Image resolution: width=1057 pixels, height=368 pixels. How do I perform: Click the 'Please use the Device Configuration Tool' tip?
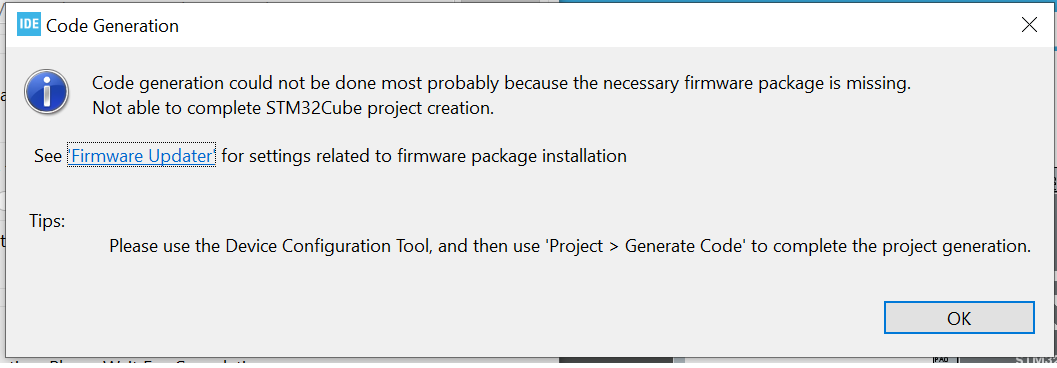pos(570,246)
